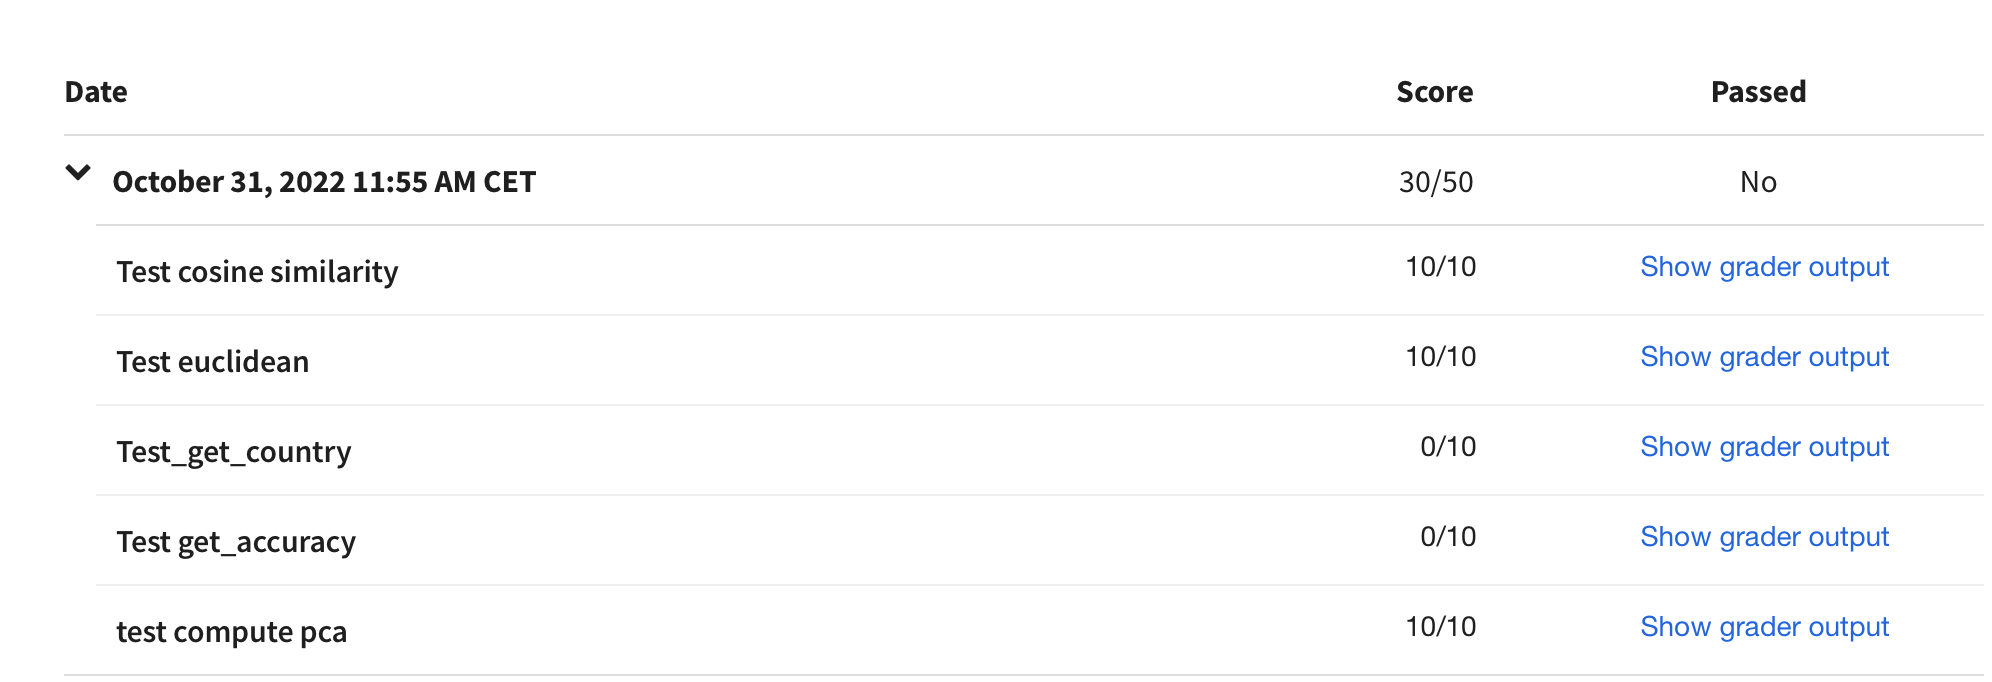Click the "No" passed status
The image size is (1992, 682).
pos(1758,182)
